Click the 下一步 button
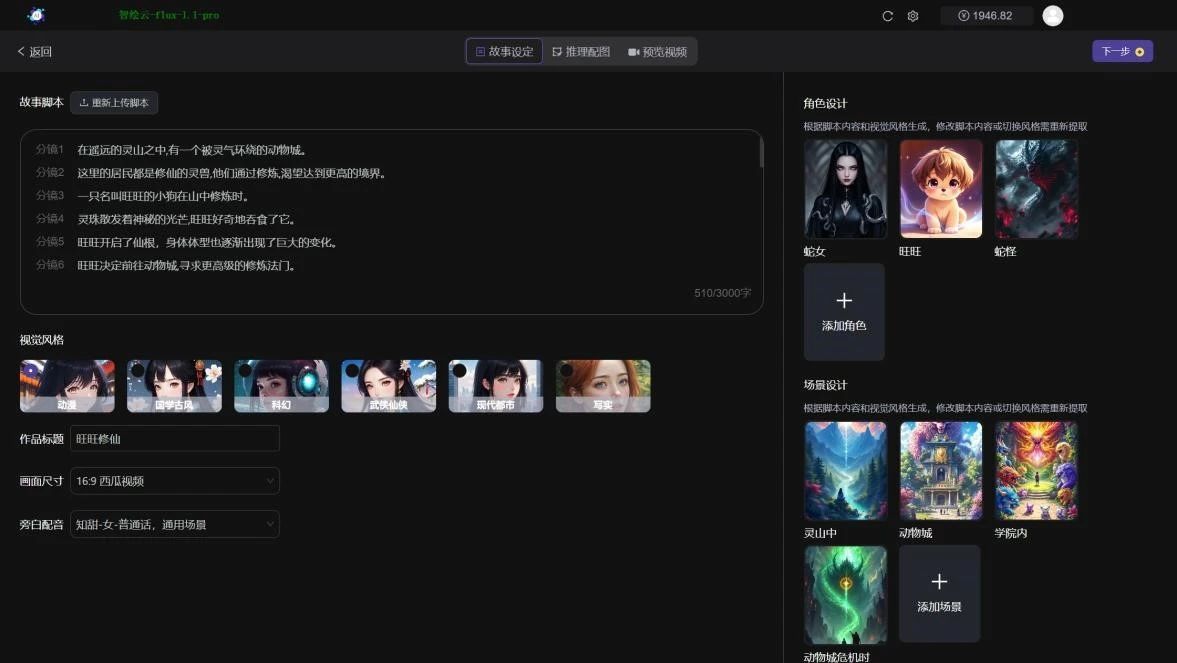This screenshot has width=1177, height=663. click(x=1122, y=52)
